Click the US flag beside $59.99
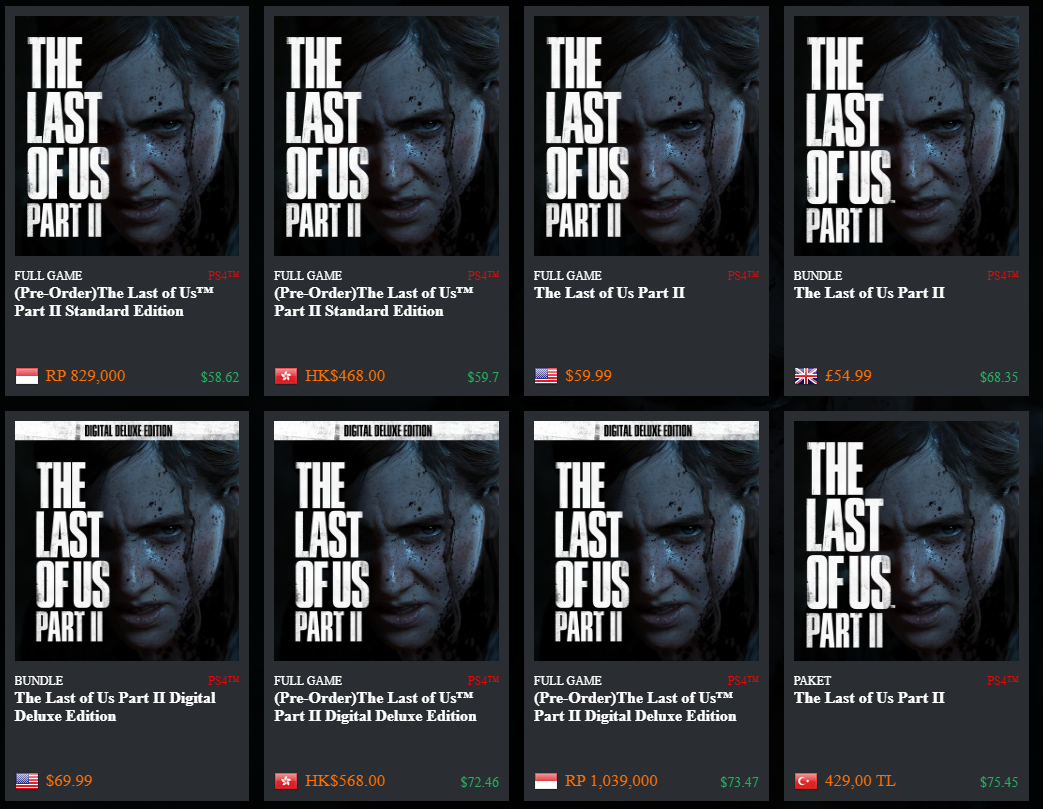The height and width of the screenshot is (809, 1043). pos(546,376)
